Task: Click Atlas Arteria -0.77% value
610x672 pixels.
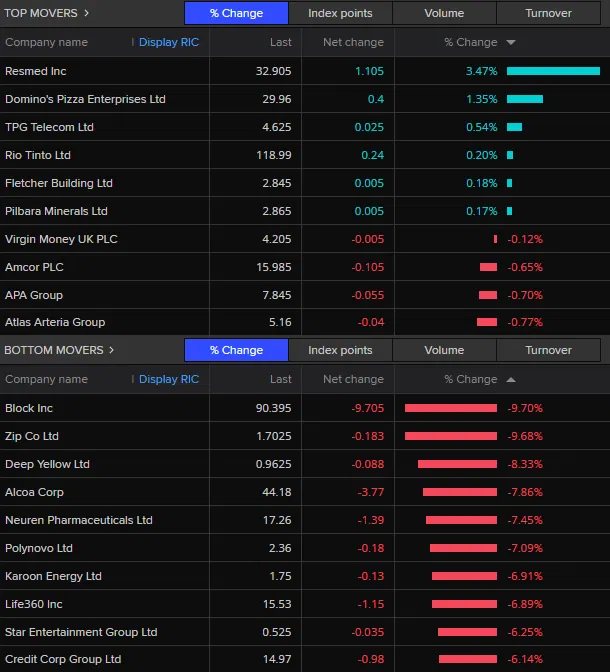Action: point(525,322)
